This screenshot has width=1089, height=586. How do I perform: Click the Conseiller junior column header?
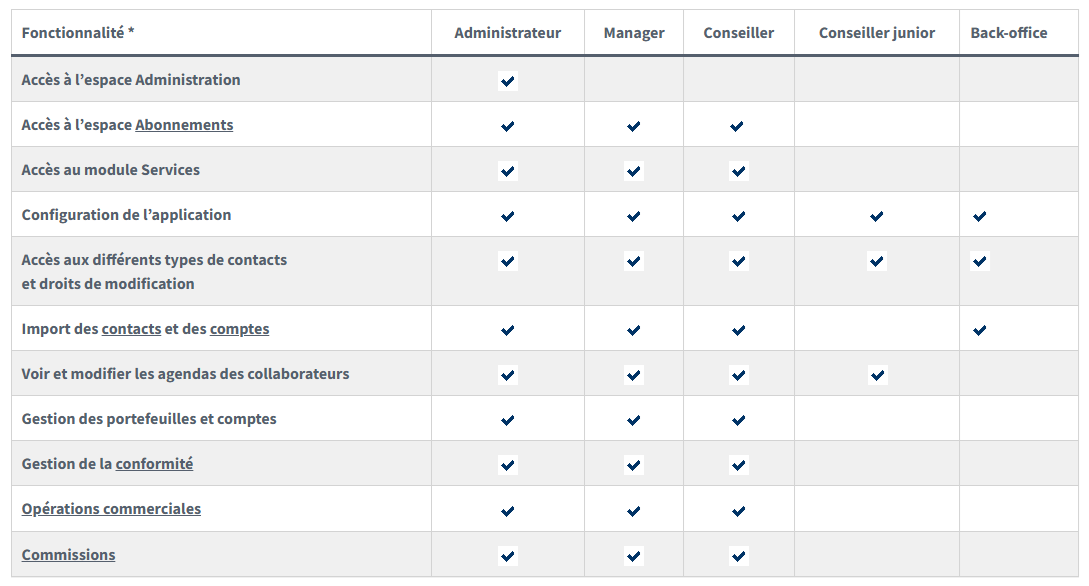tap(876, 33)
